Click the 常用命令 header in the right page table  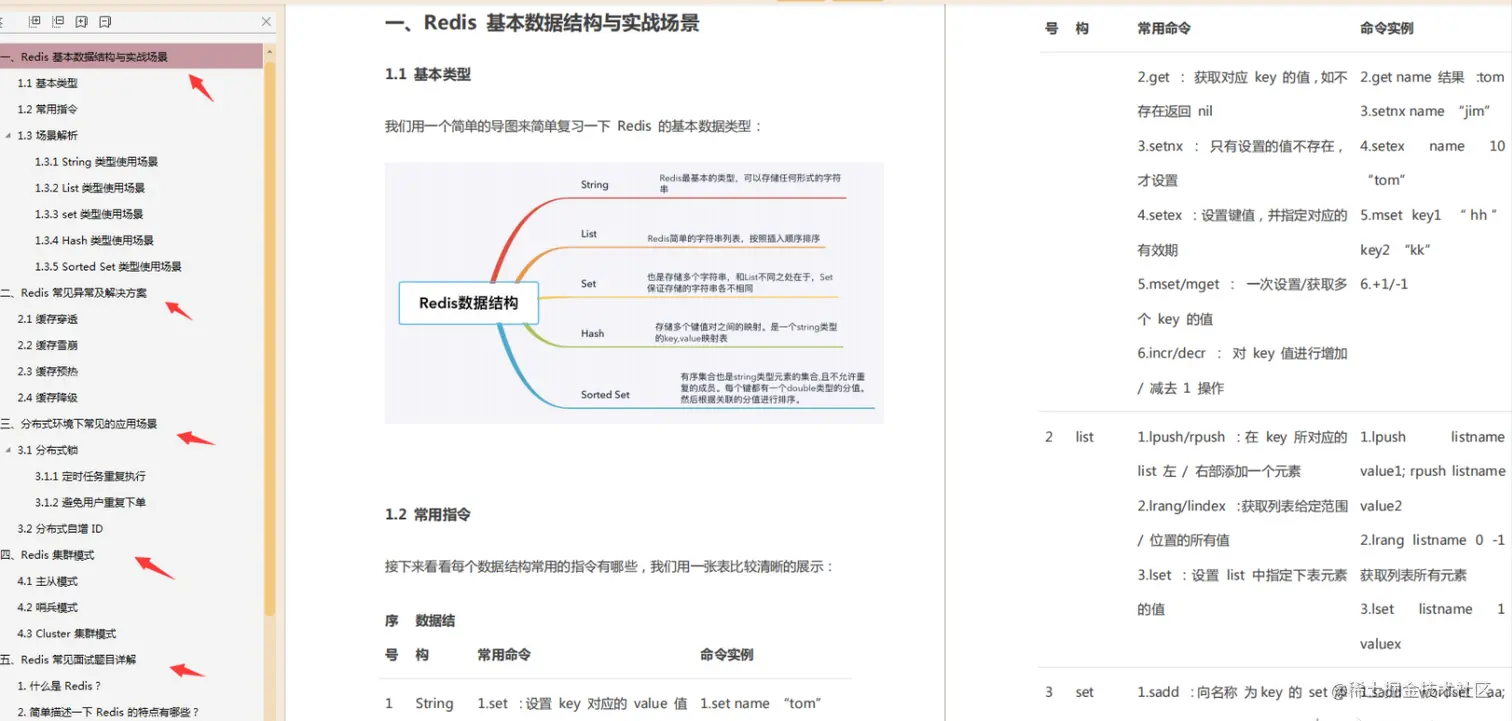click(x=1164, y=29)
